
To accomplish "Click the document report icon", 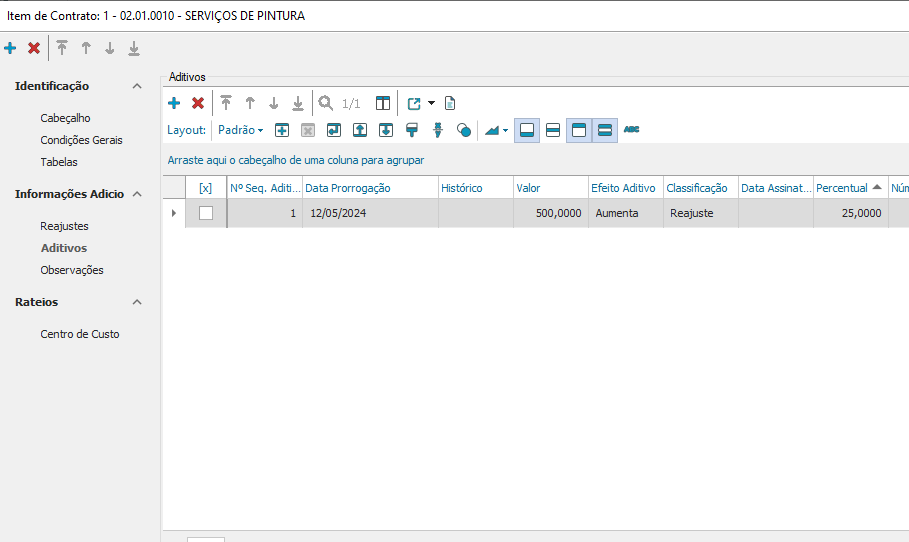I will coord(450,103).
